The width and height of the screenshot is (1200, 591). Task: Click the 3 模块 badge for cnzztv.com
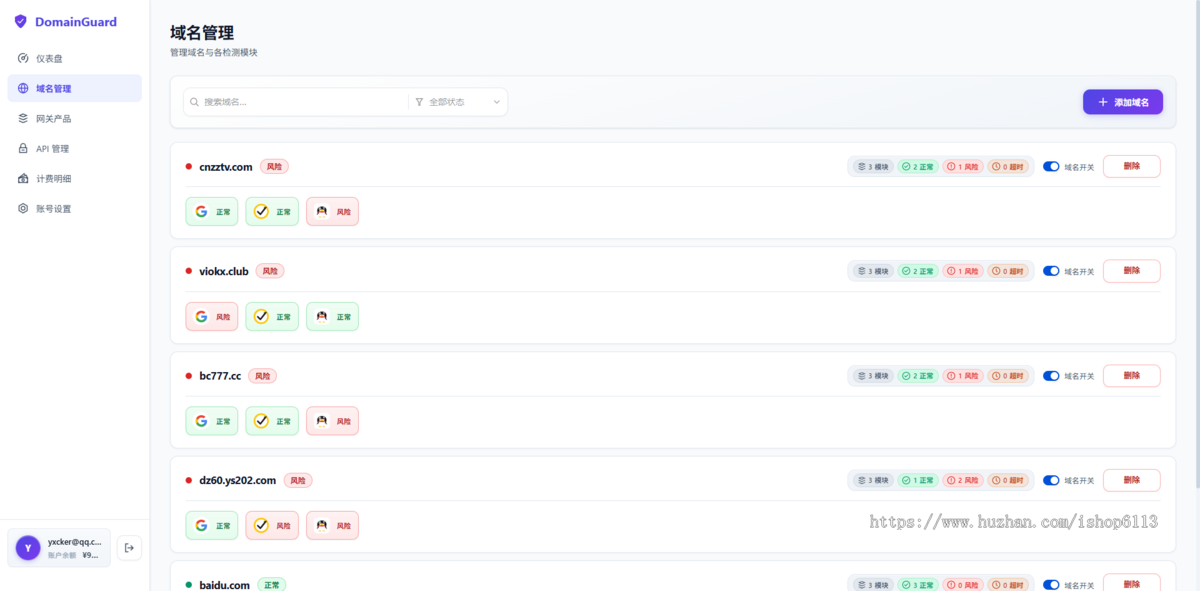pyautogui.click(x=873, y=167)
